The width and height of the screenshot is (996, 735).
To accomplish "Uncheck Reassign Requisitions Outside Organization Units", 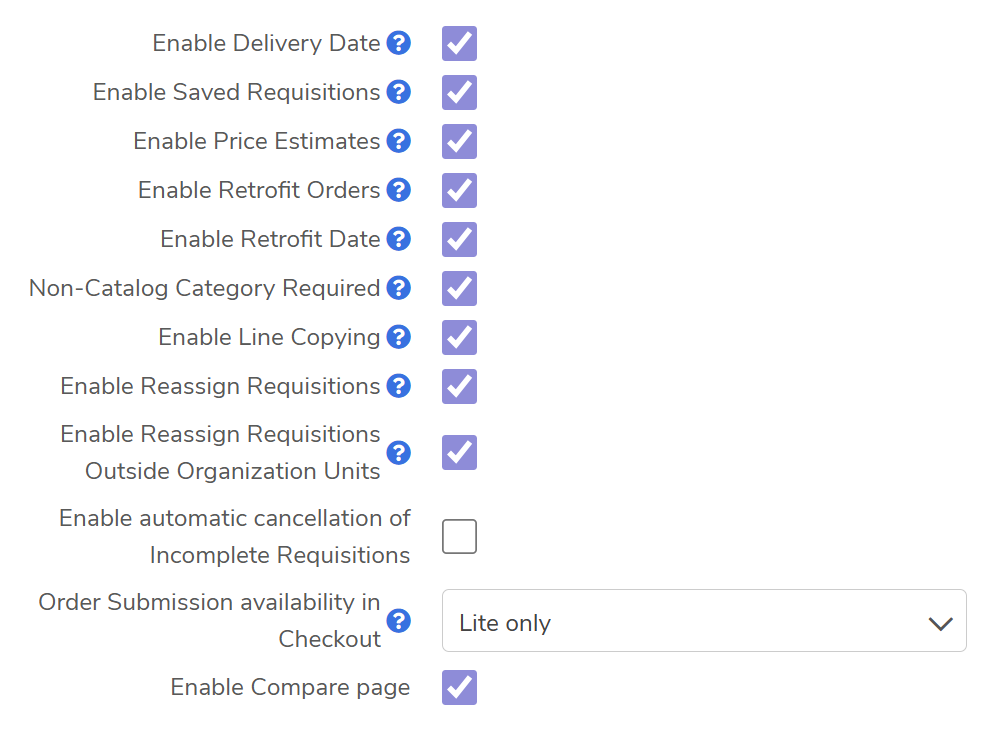I will point(459,452).
